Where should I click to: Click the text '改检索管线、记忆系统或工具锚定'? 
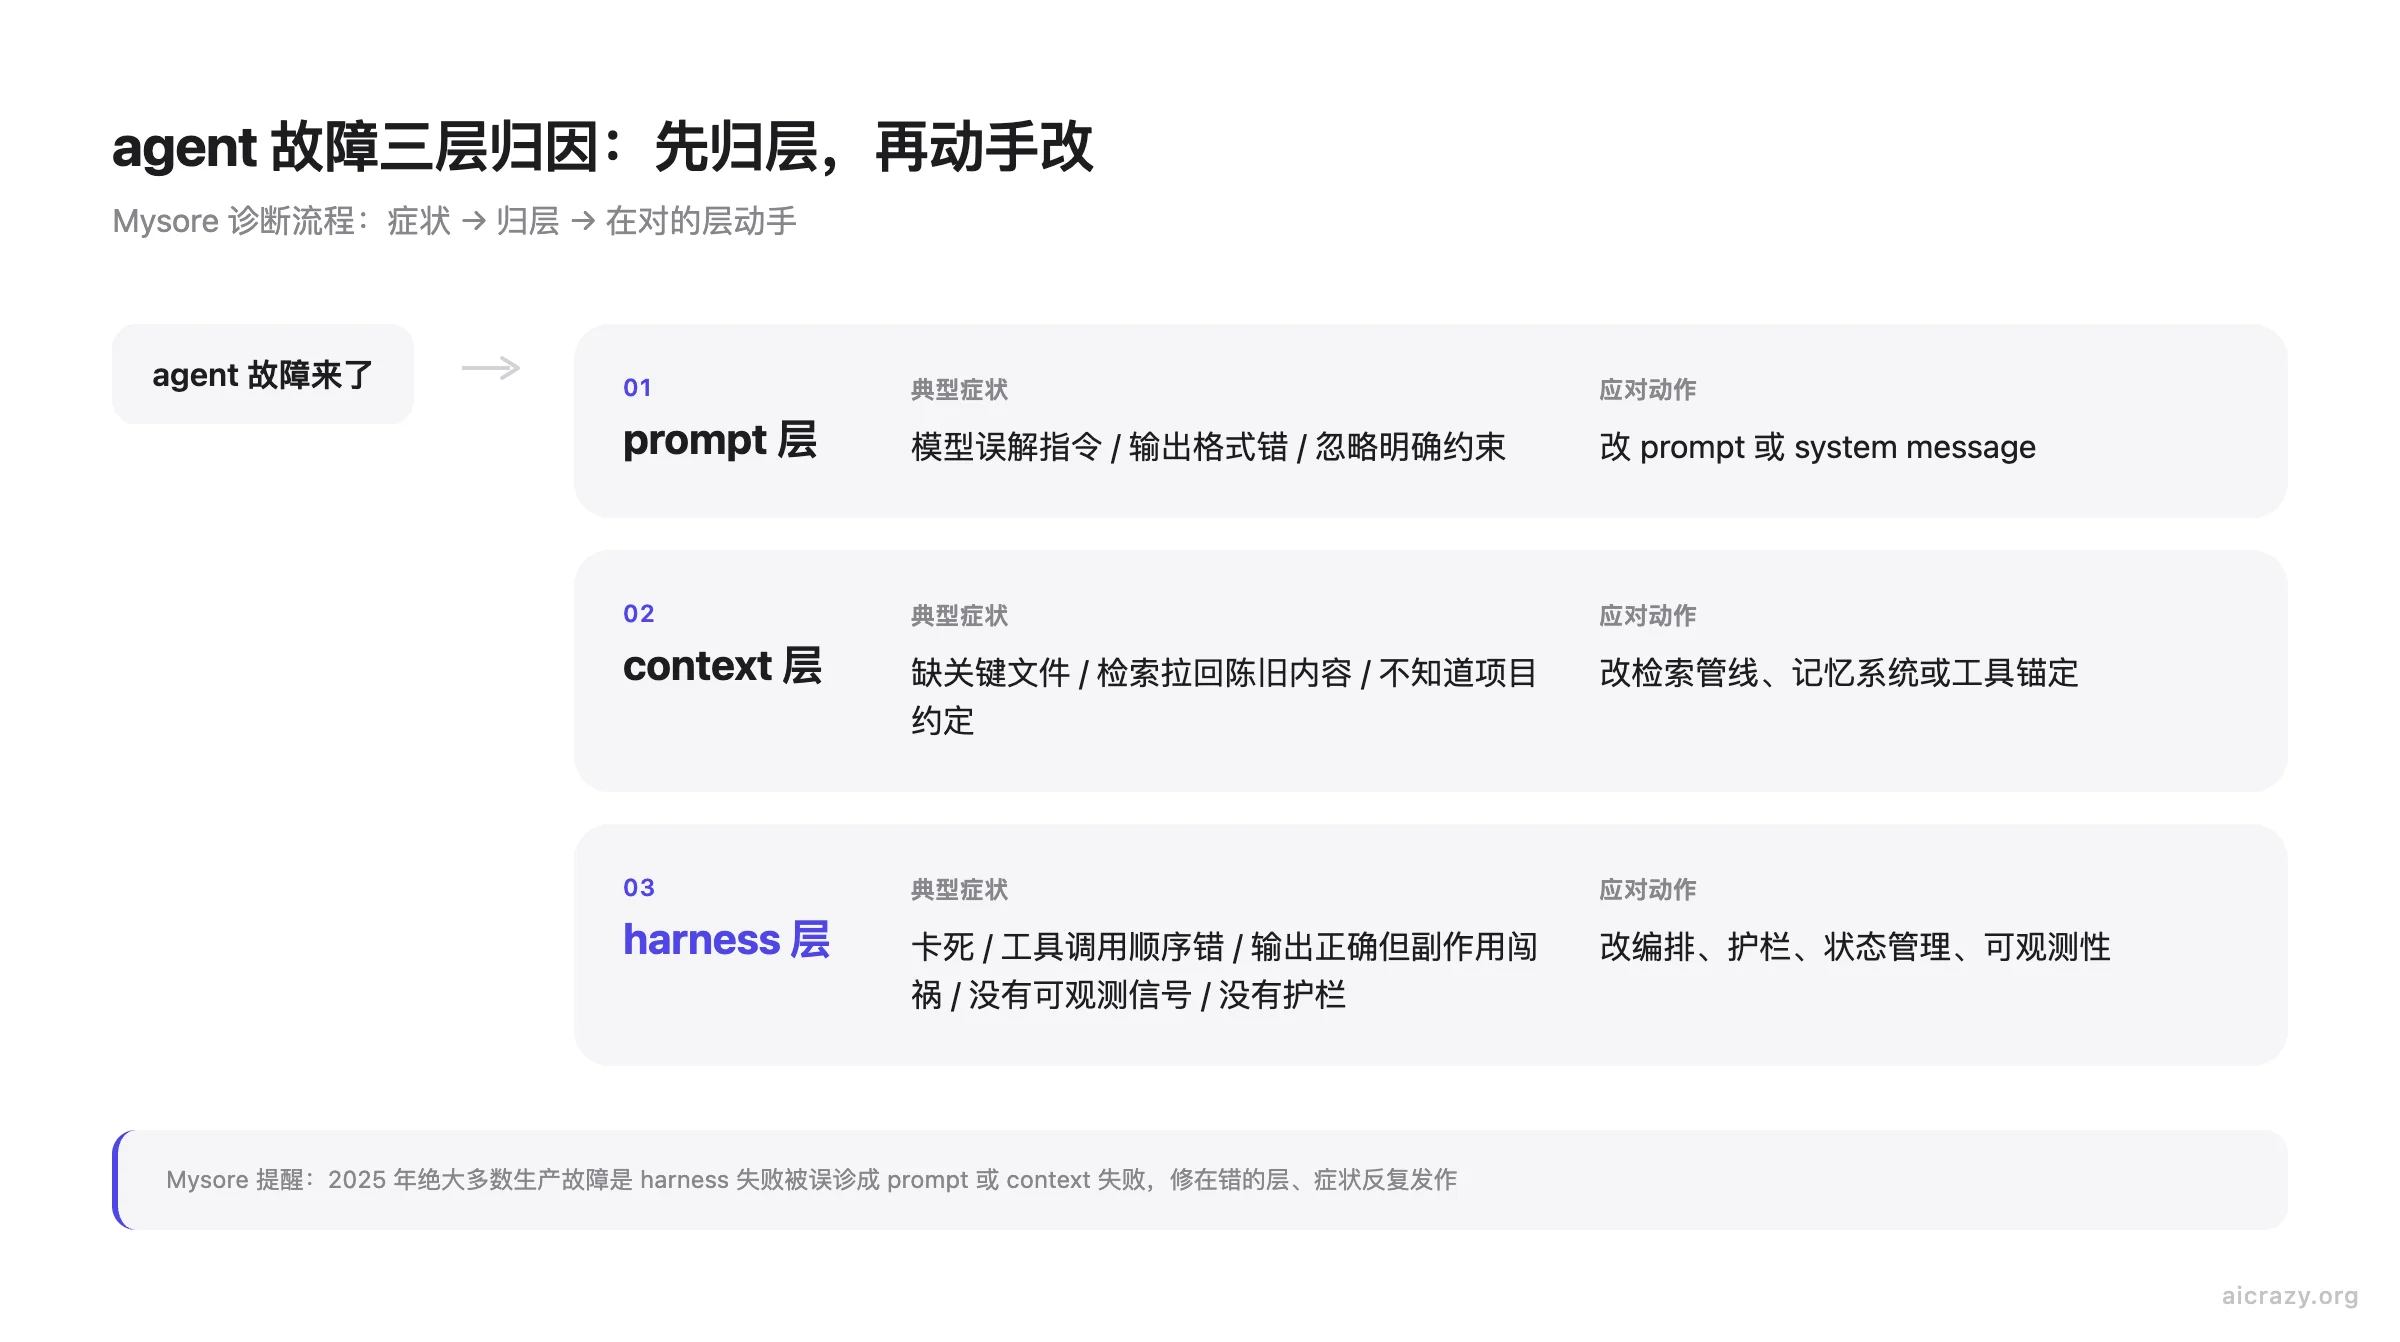click(1838, 673)
